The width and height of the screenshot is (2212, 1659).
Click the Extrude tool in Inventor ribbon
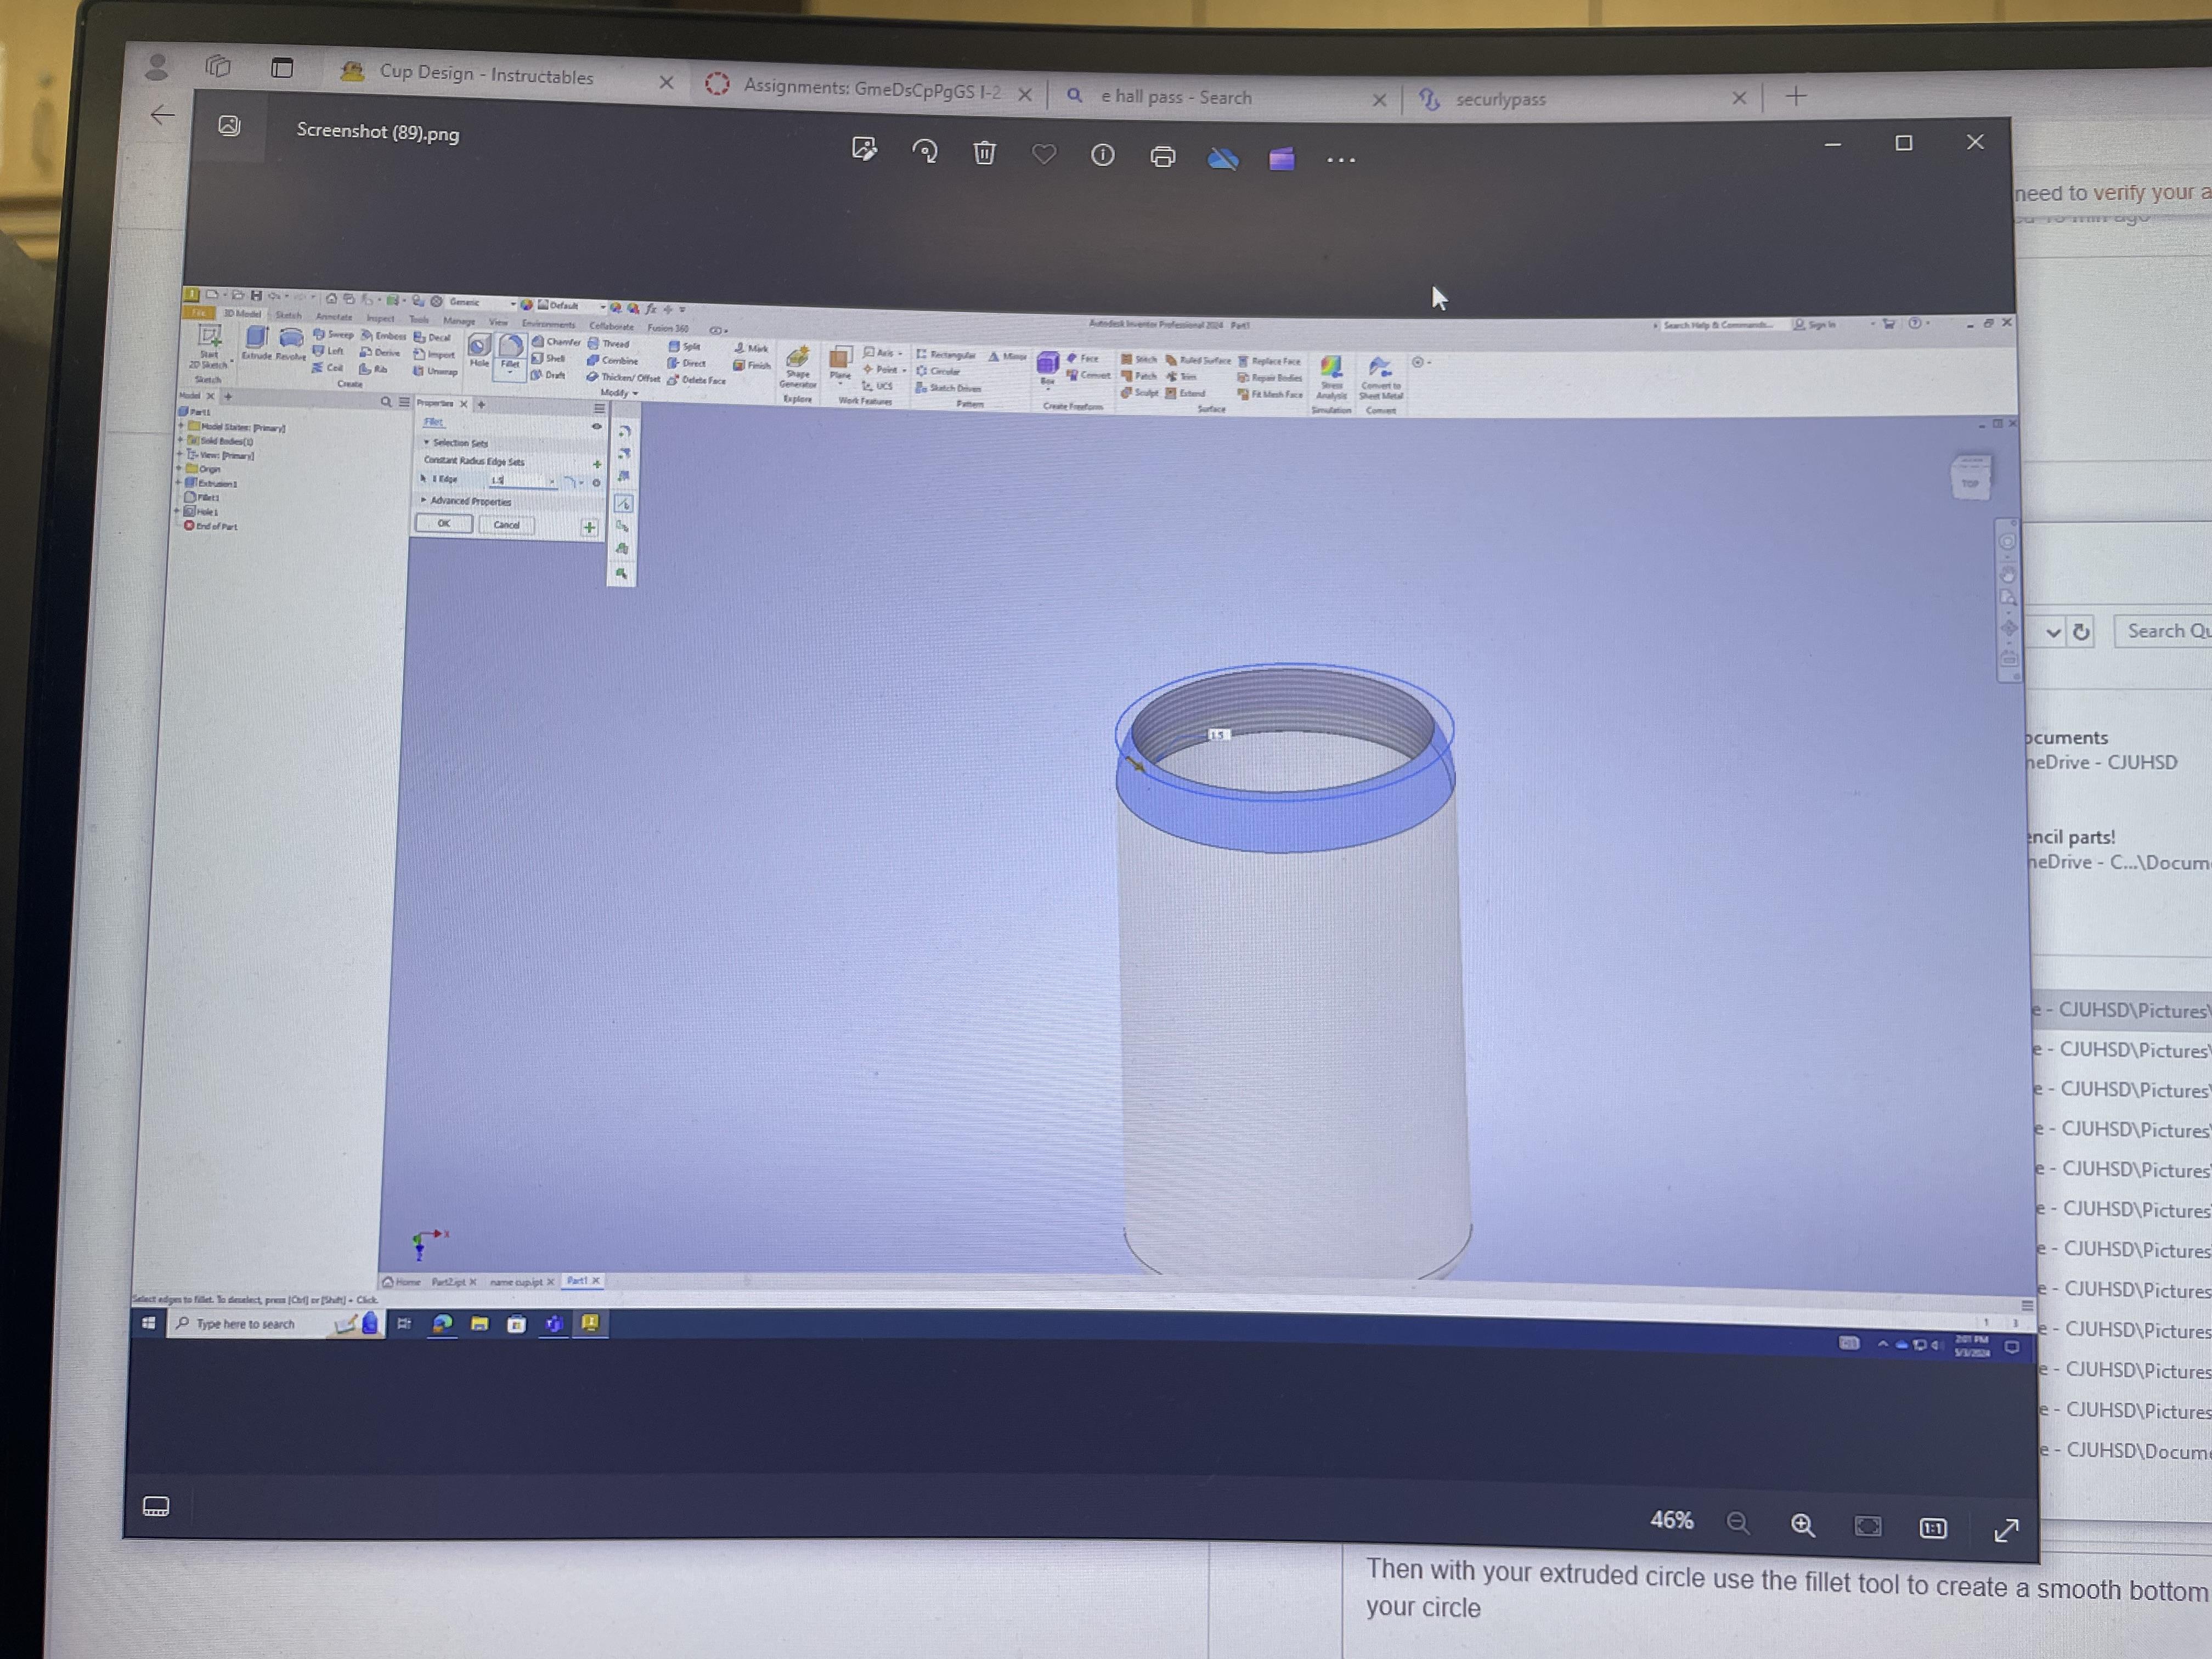257,344
